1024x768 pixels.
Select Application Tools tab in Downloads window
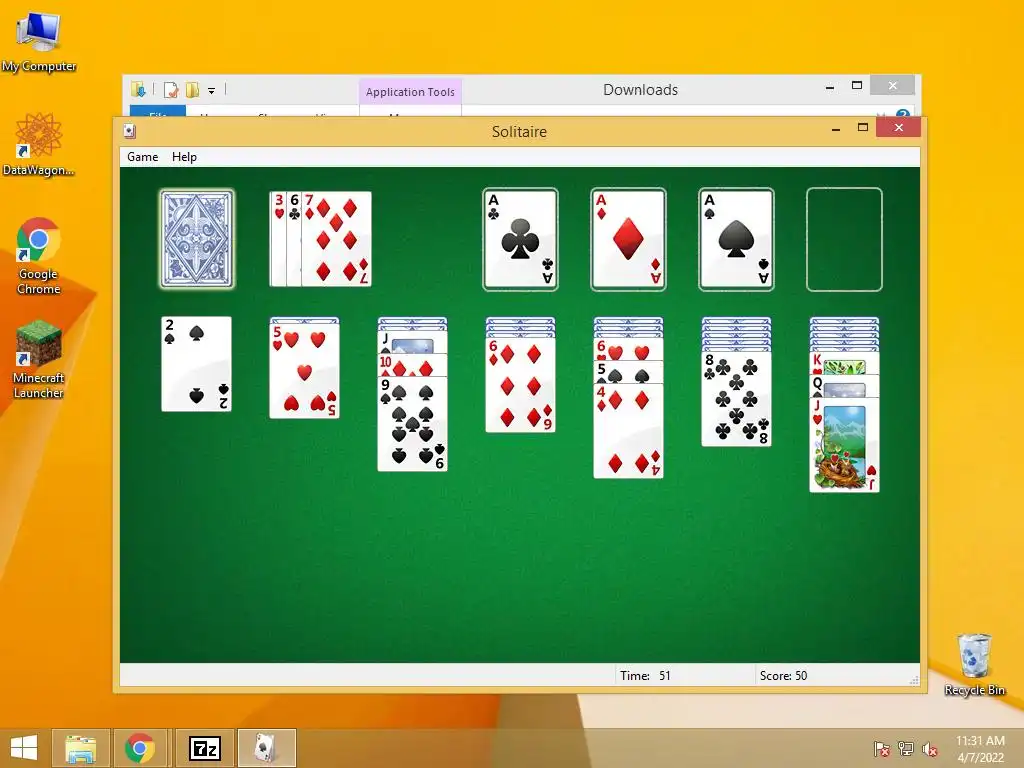click(410, 92)
